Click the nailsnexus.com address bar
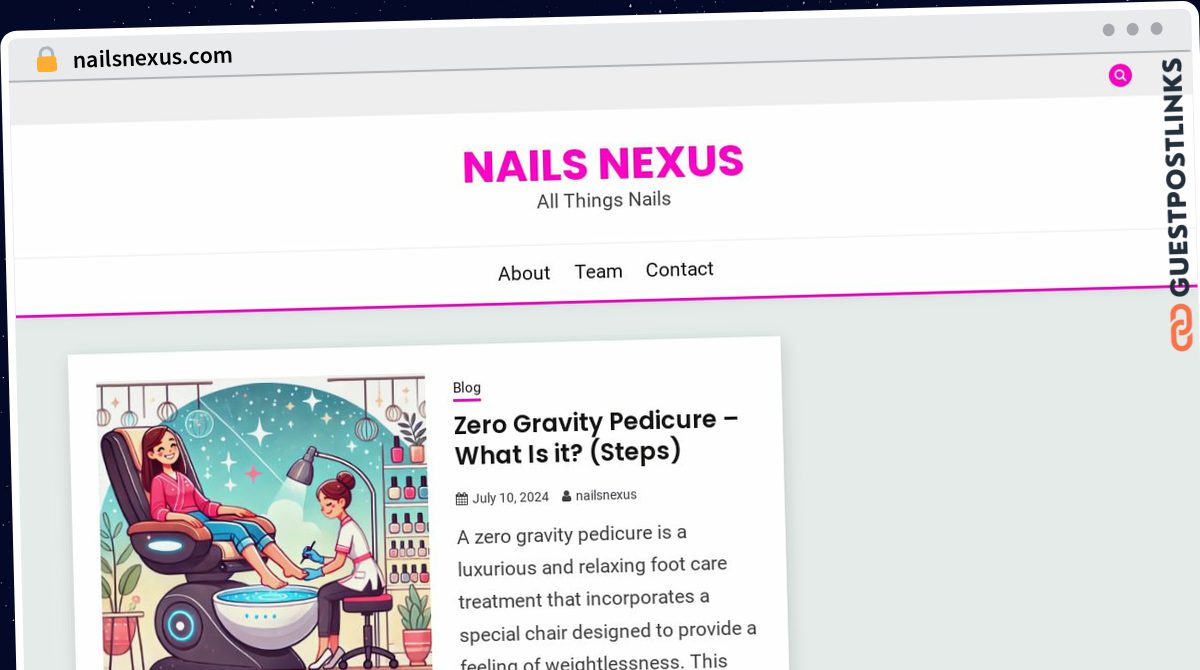The height and width of the screenshot is (670, 1200). coord(152,58)
